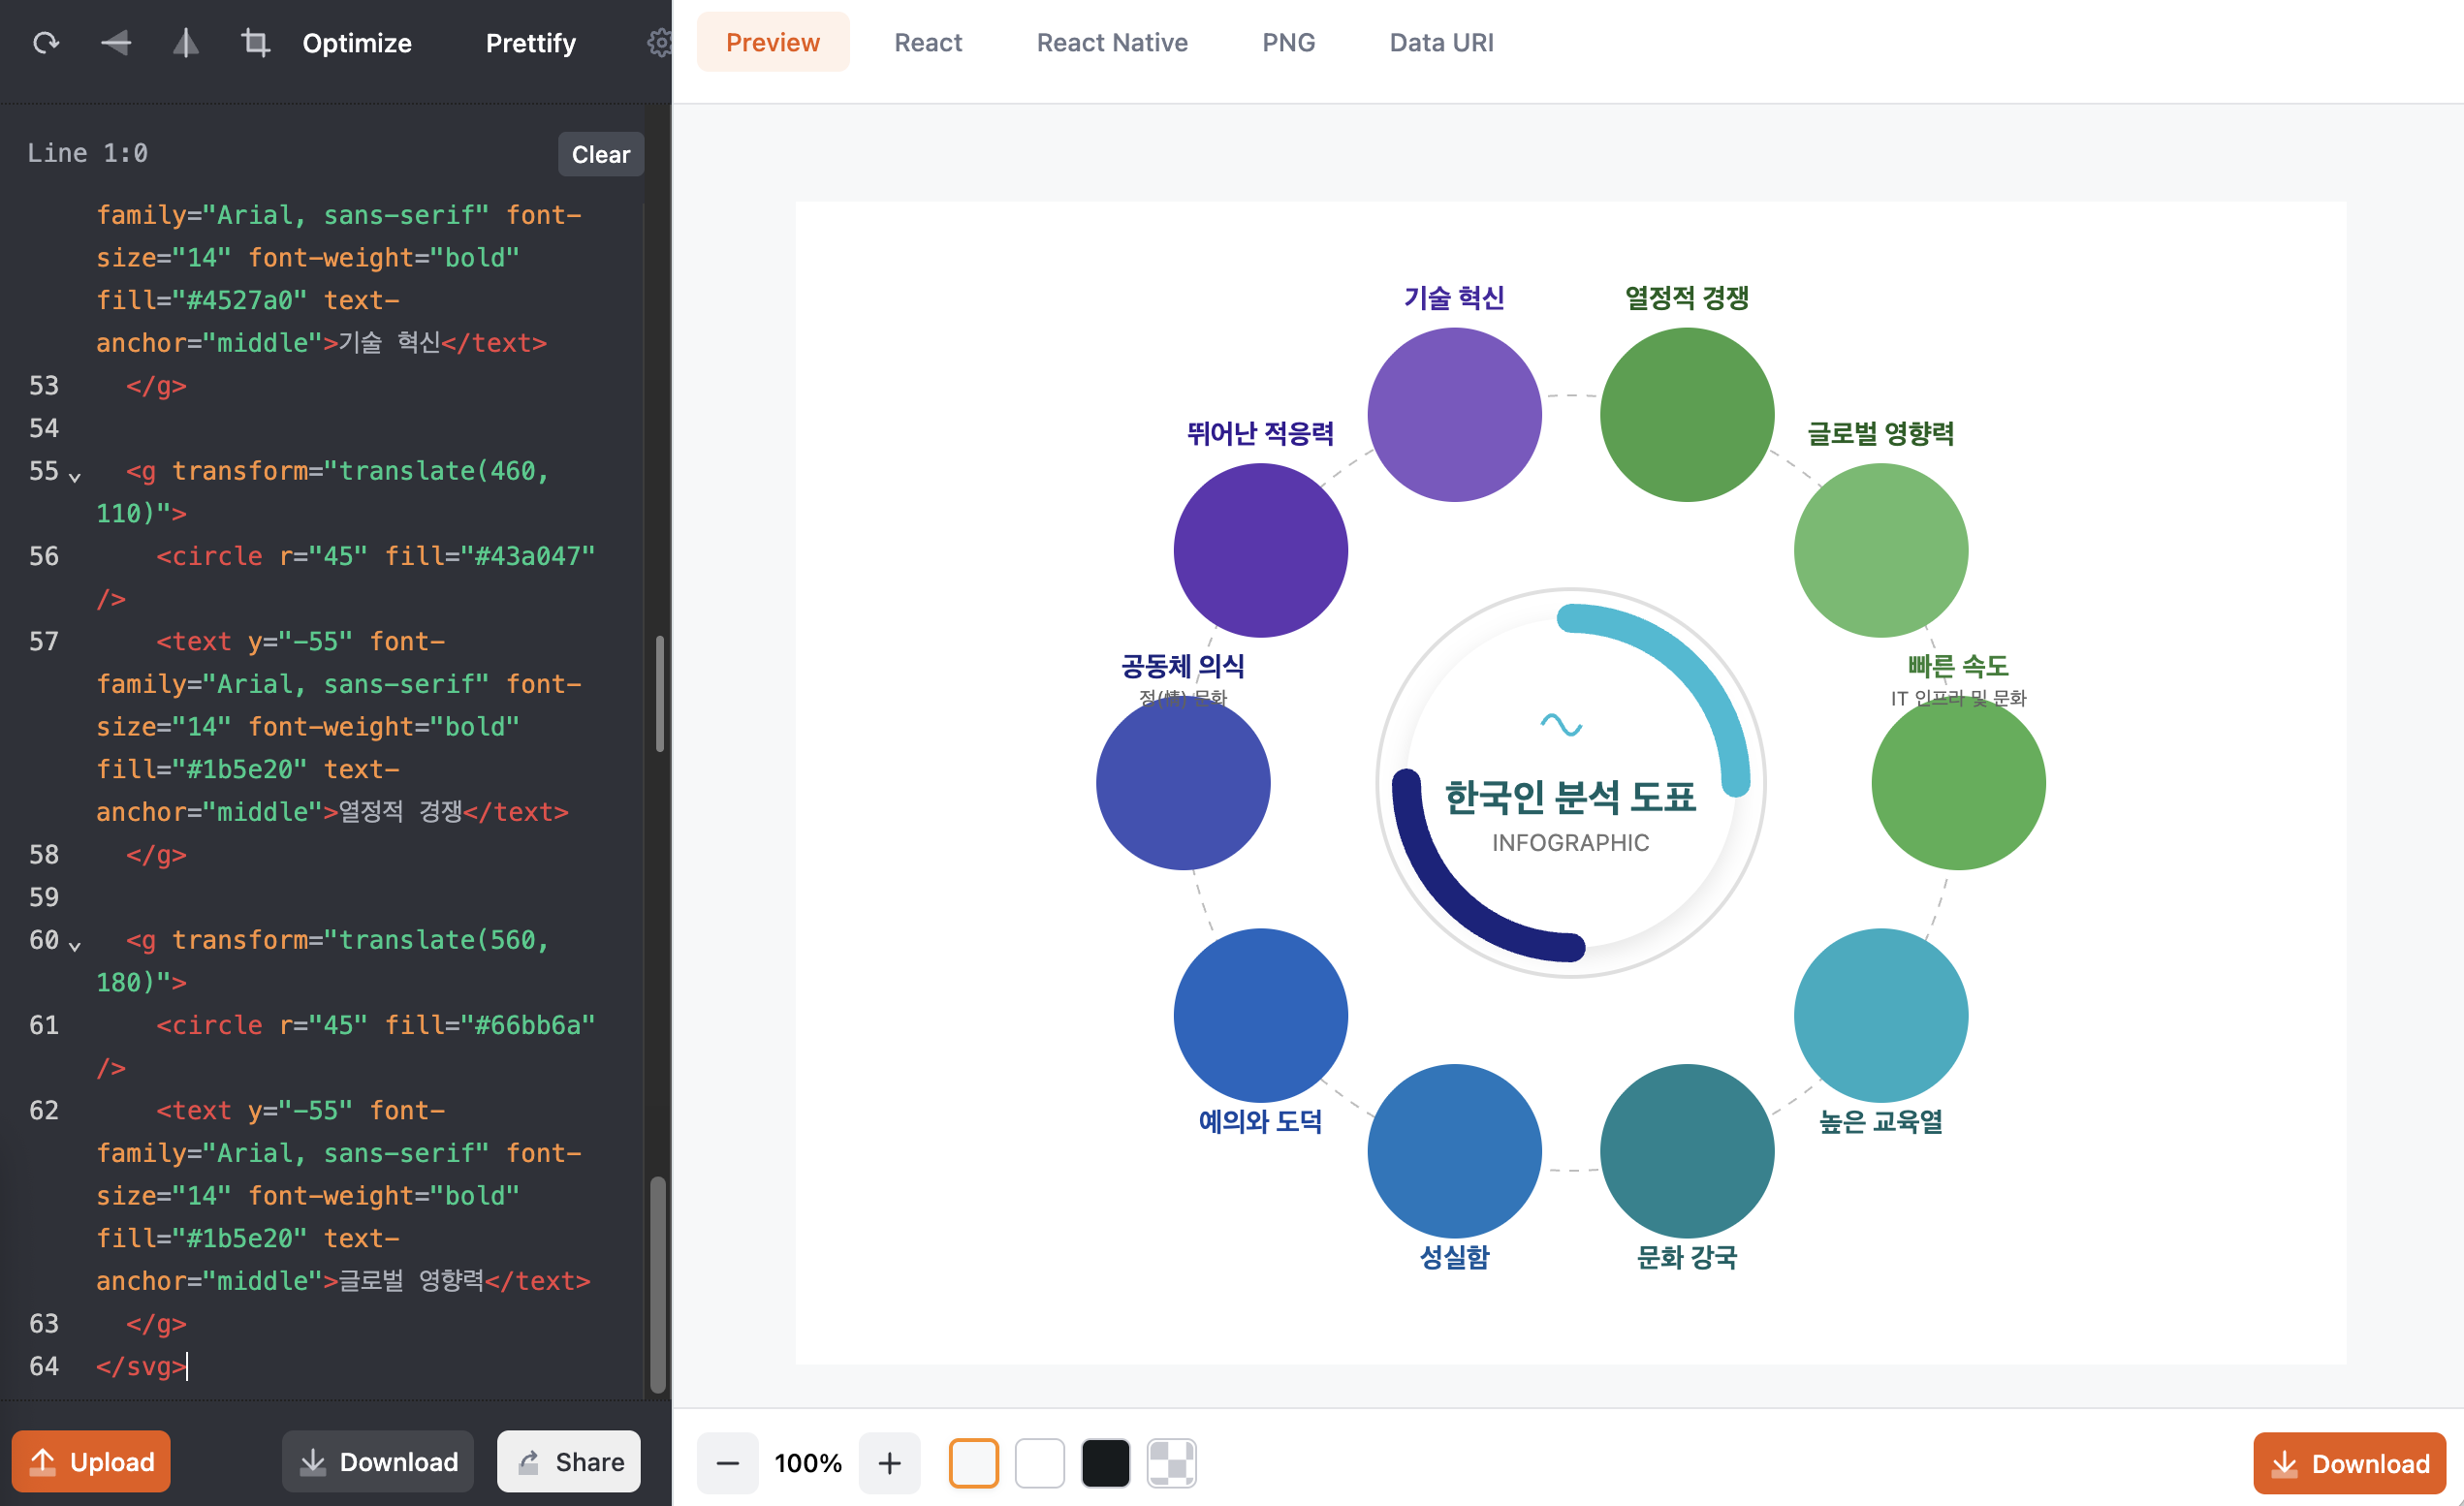2464x1506 pixels.
Task: Open the Data URI tab
Action: pos(1441,43)
